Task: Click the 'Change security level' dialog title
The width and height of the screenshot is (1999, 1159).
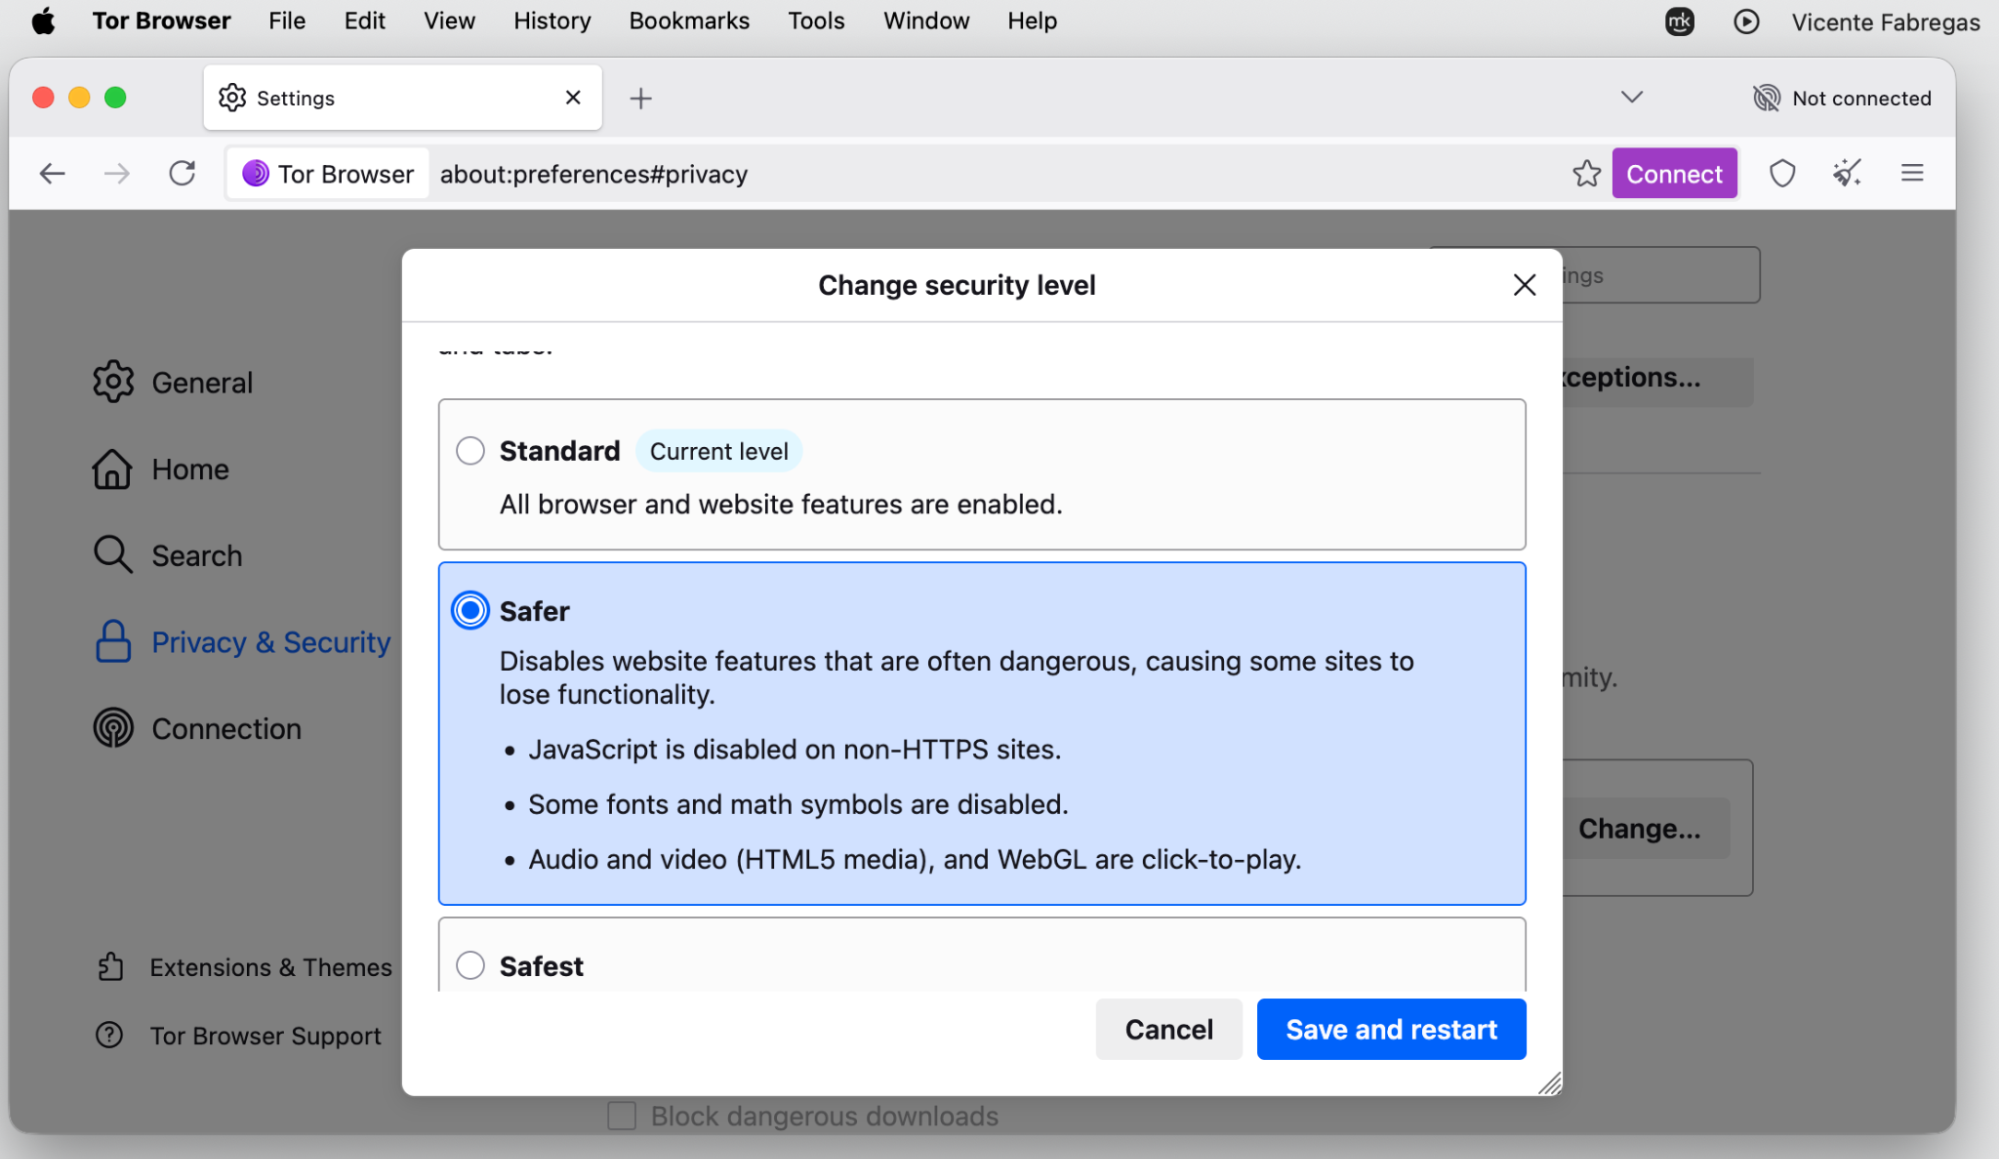Action: [957, 285]
